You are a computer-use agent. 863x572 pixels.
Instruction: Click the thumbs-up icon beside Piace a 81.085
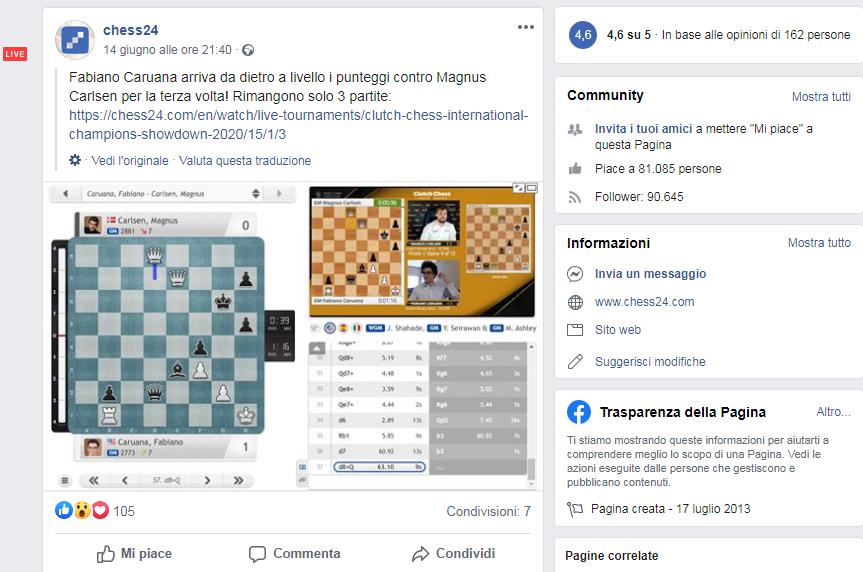pos(575,168)
